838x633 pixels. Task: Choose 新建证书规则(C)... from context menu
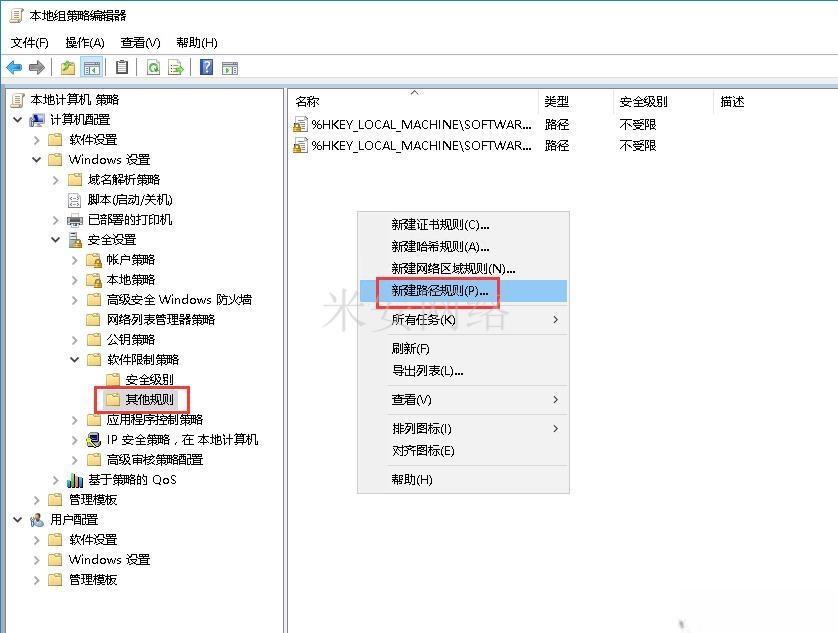click(463, 225)
